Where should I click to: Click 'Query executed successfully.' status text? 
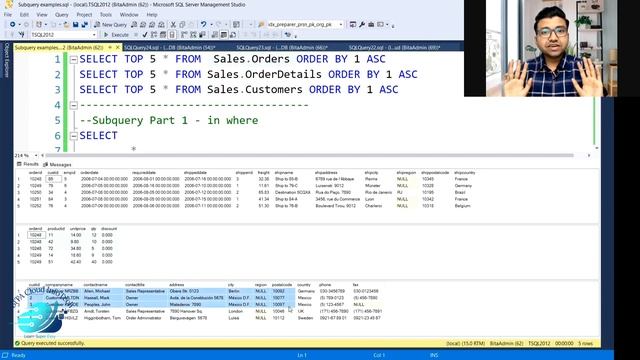pos(53,343)
